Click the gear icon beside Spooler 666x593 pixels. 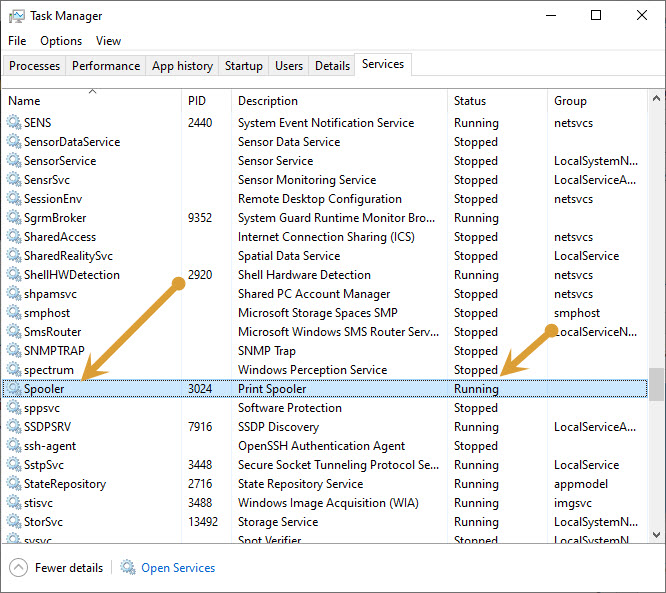(x=14, y=389)
